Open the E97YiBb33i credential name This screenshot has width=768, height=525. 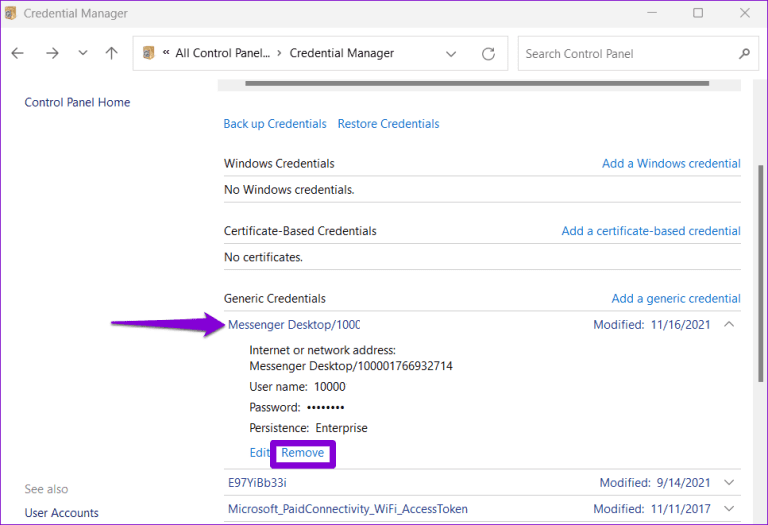pos(257,483)
